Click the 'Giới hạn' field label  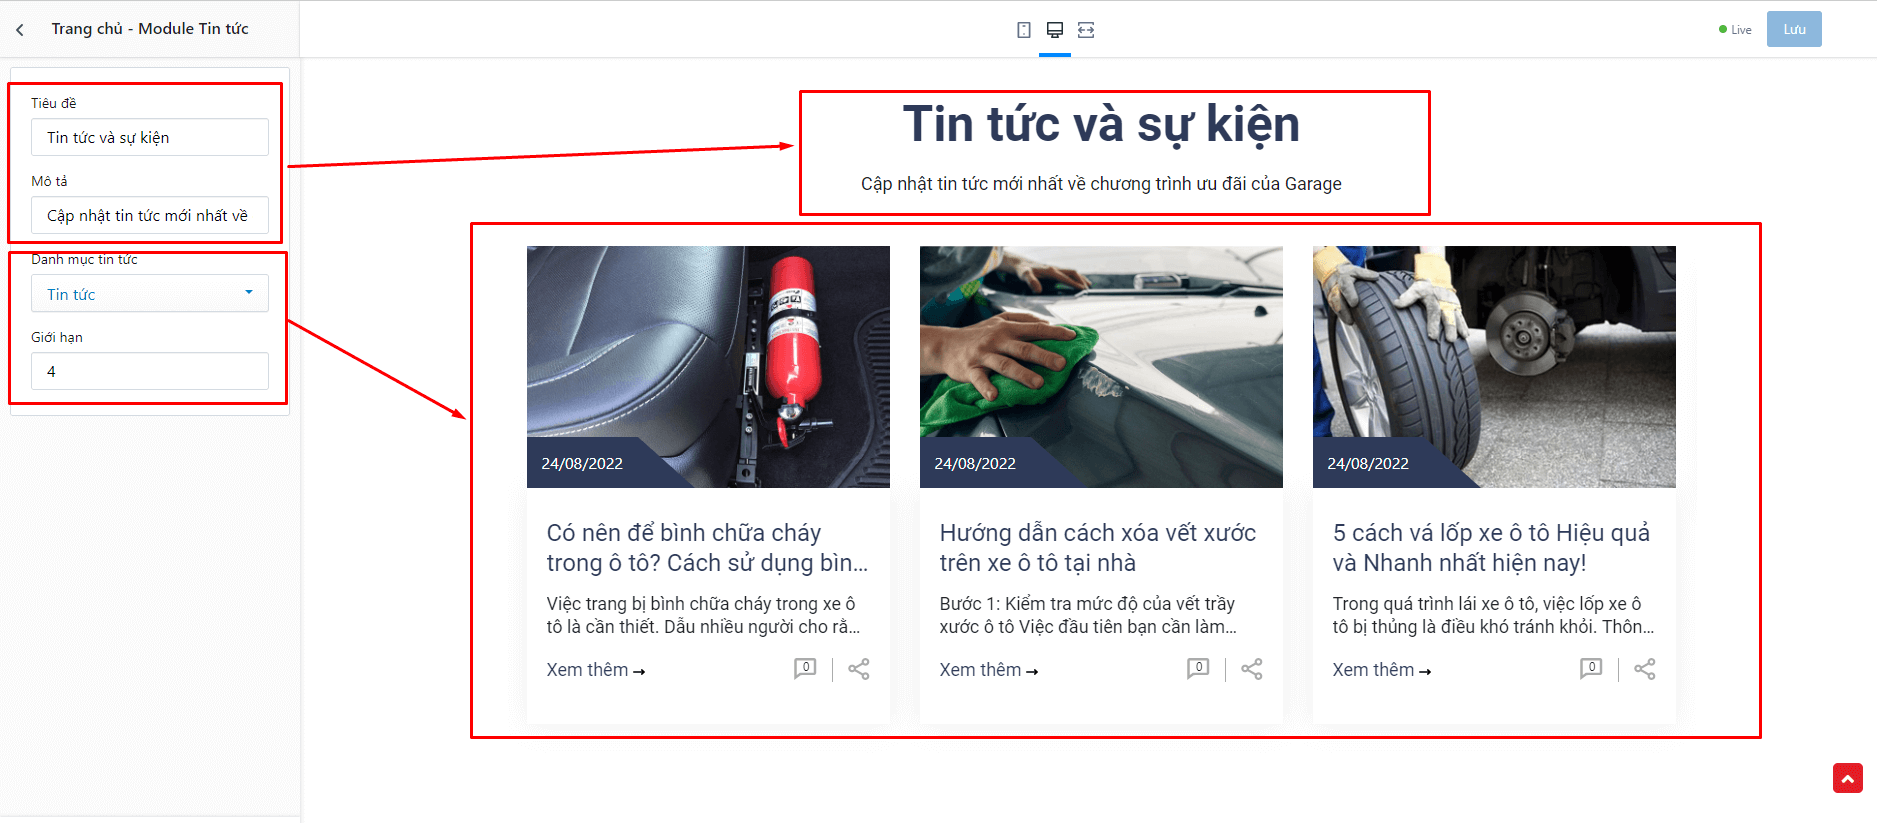57,337
